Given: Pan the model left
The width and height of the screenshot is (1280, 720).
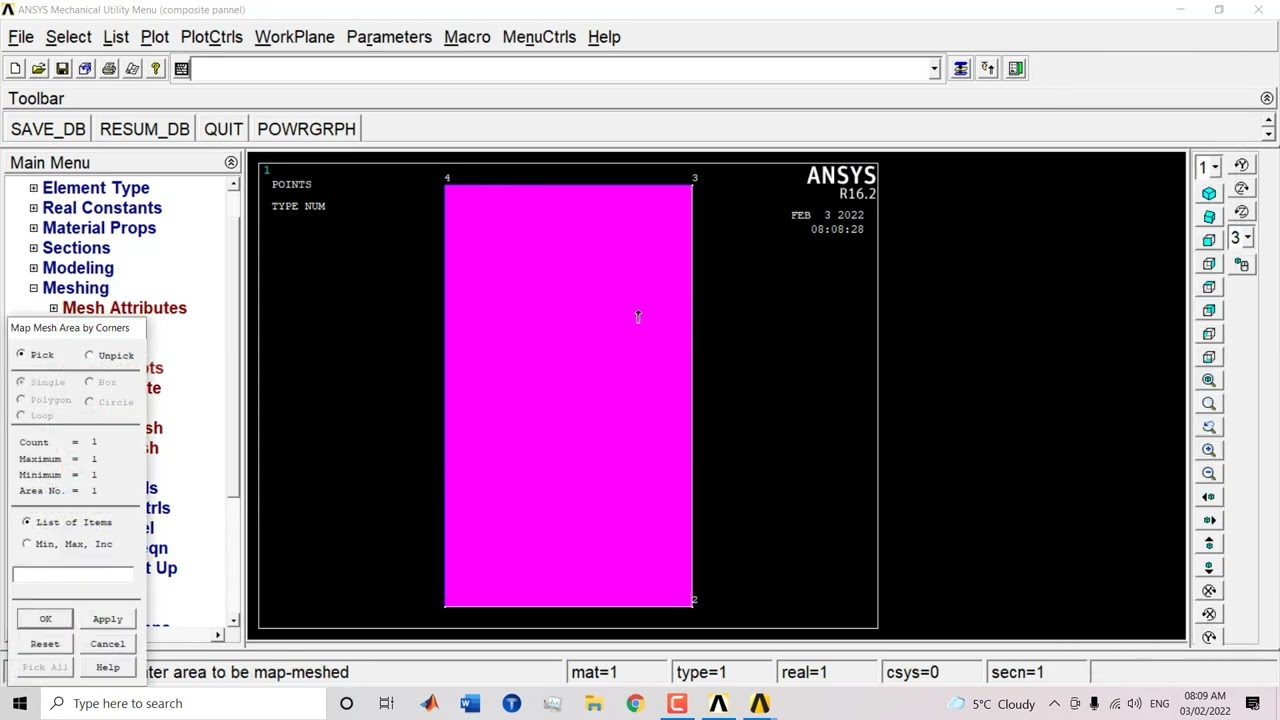Looking at the screenshot, I should click(x=1209, y=497).
